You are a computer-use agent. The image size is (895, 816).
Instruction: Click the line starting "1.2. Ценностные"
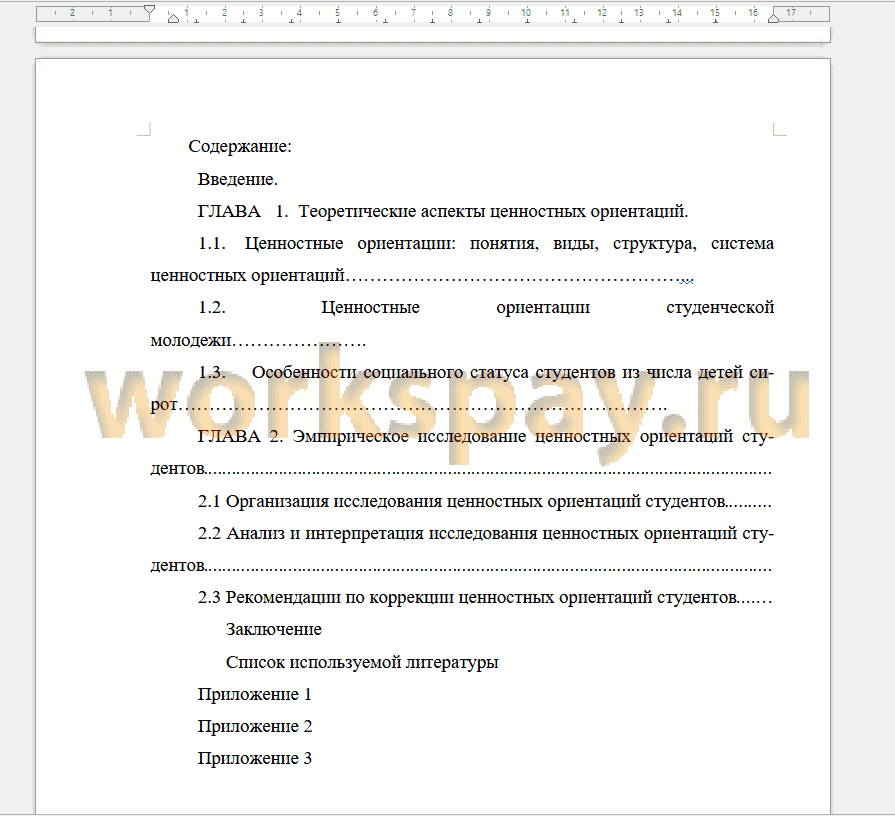pyautogui.click(x=486, y=308)
